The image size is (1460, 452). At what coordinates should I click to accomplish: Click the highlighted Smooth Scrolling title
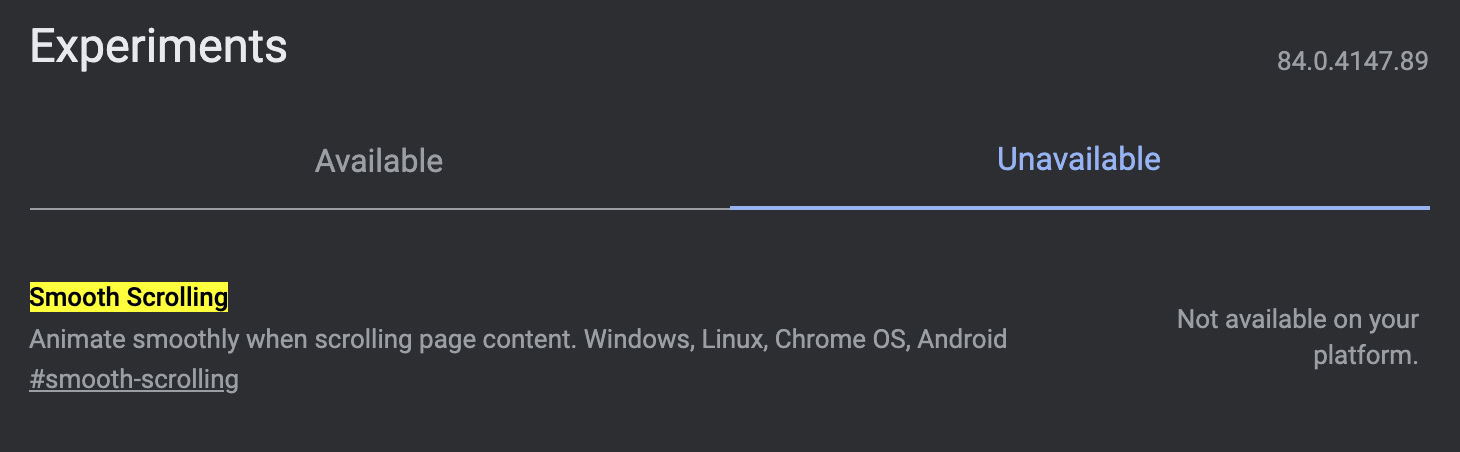tap(129, 297)
